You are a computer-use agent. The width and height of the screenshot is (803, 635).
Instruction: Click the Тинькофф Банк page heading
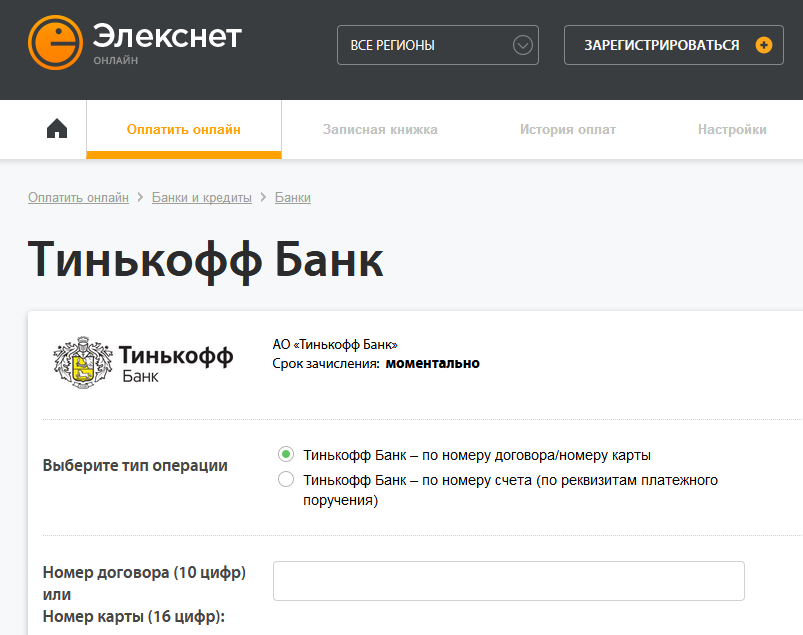click(x=205, y=261)
